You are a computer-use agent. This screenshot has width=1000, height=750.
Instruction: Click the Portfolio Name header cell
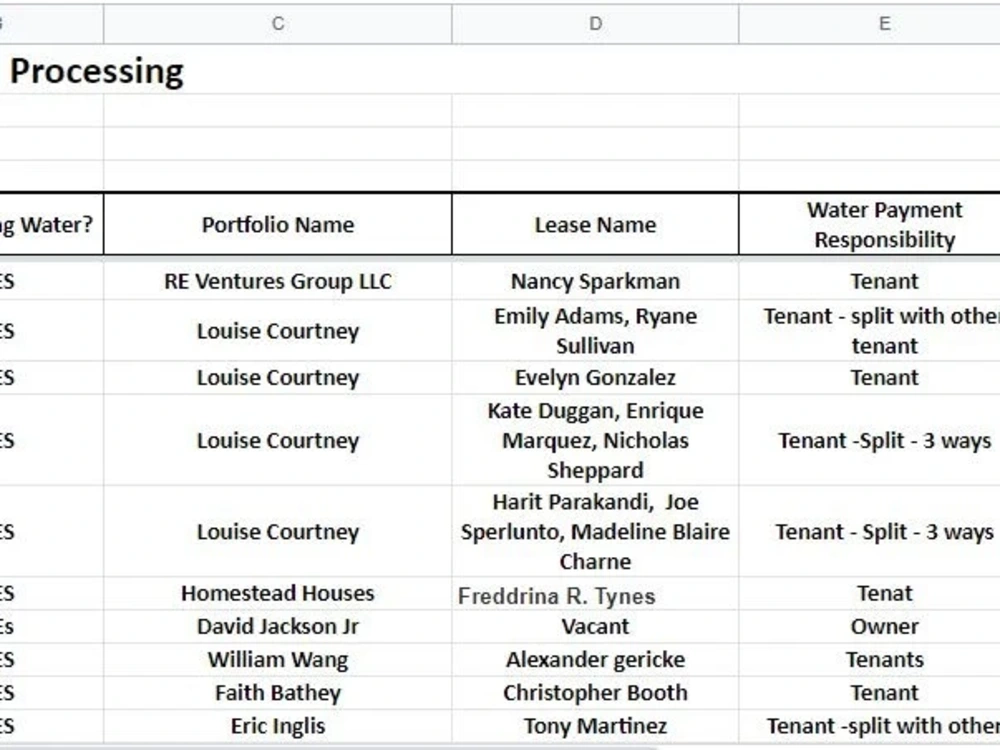tap(277, 224)
